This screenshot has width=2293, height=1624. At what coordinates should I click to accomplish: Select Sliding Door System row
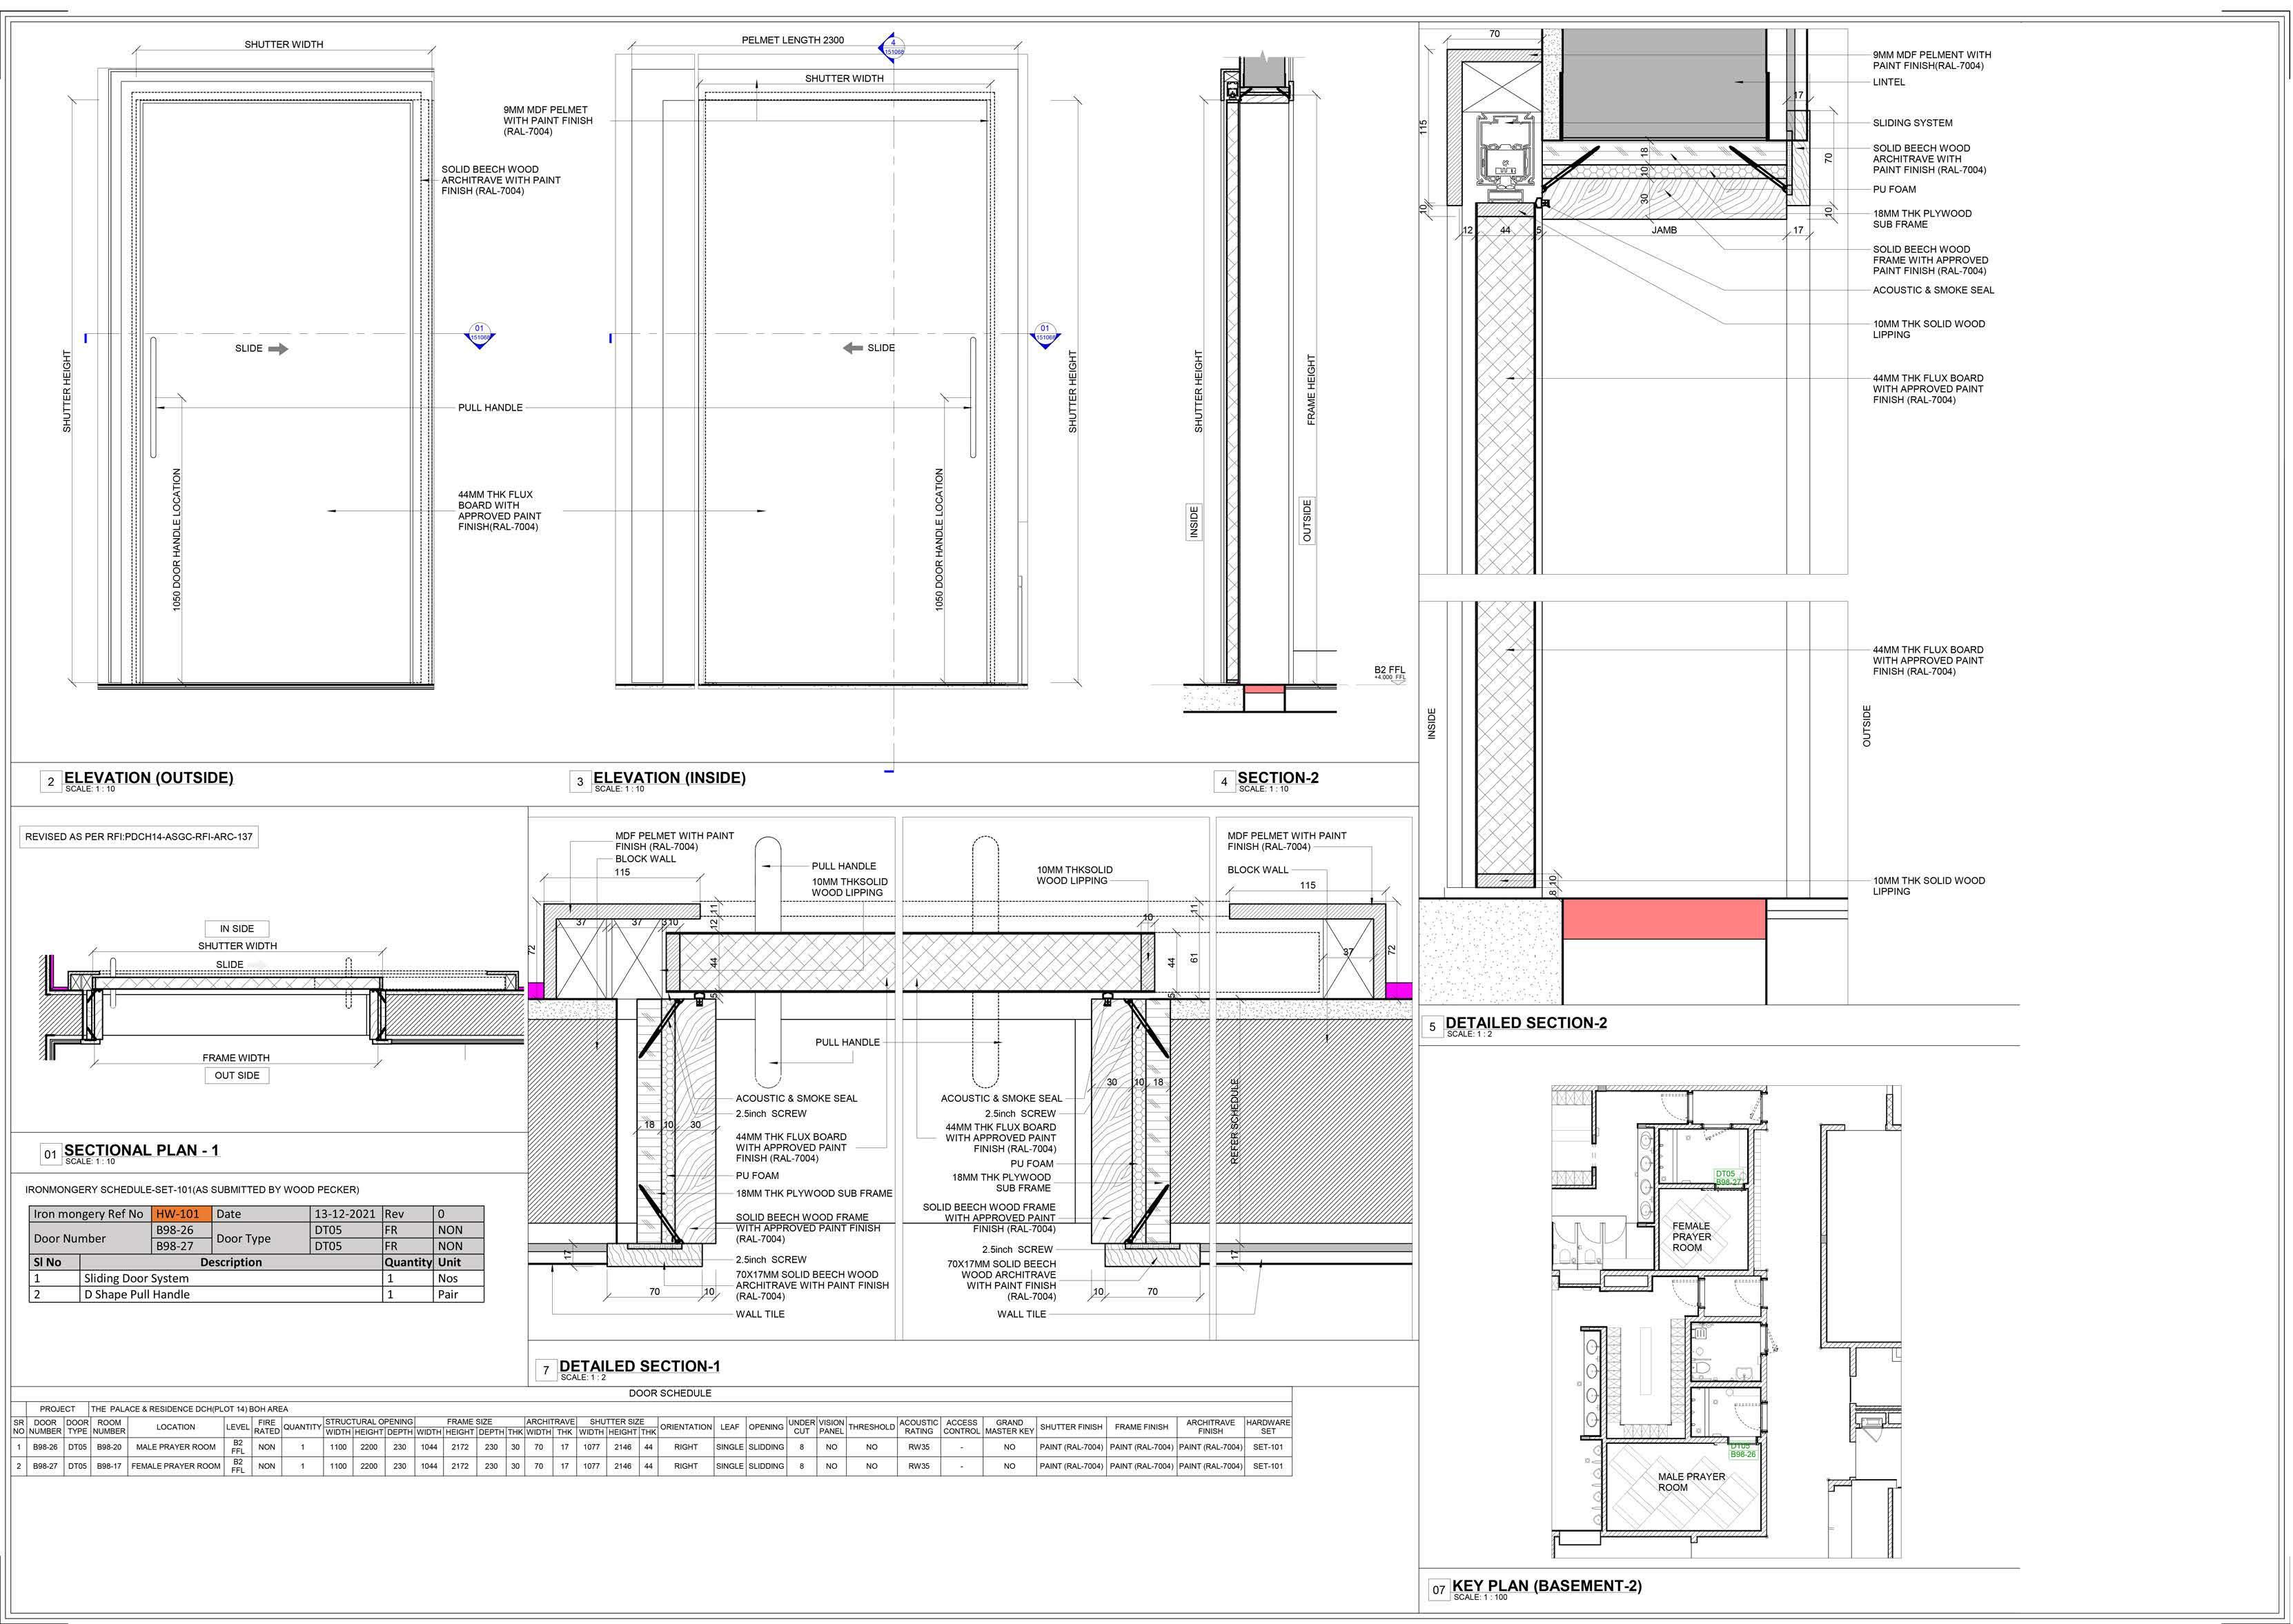tap(256, 1278)
